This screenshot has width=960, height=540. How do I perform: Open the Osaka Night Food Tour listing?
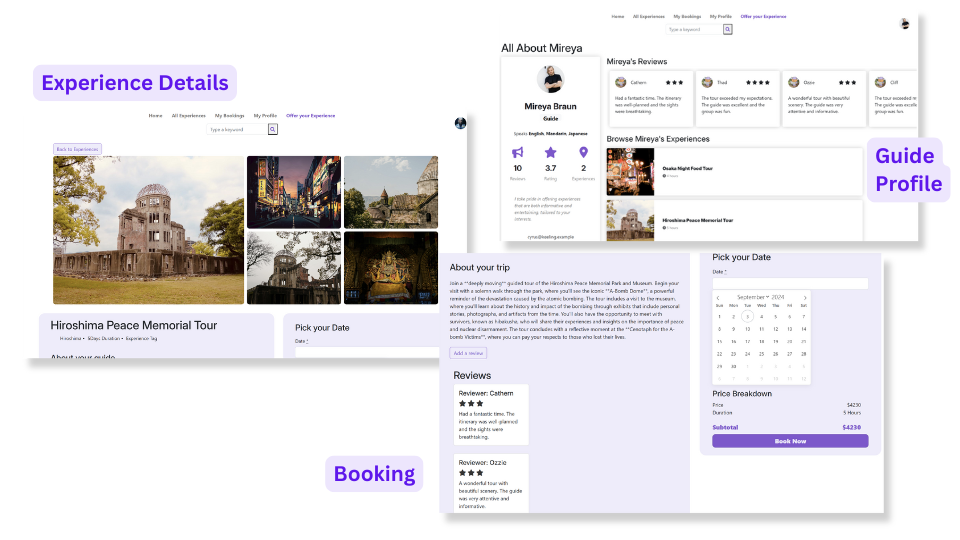pos(734,172)
